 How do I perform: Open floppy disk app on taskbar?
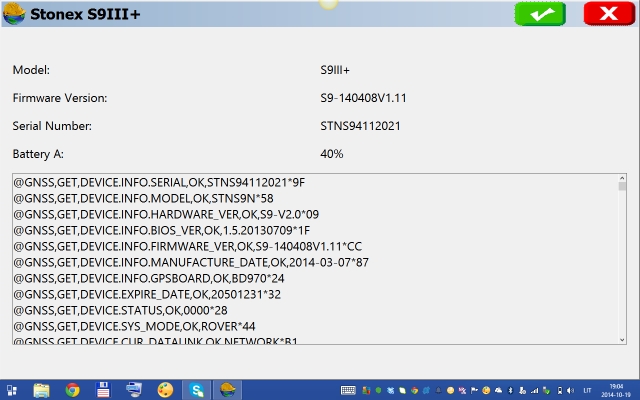pyautogui.click(x=103, y=390)
